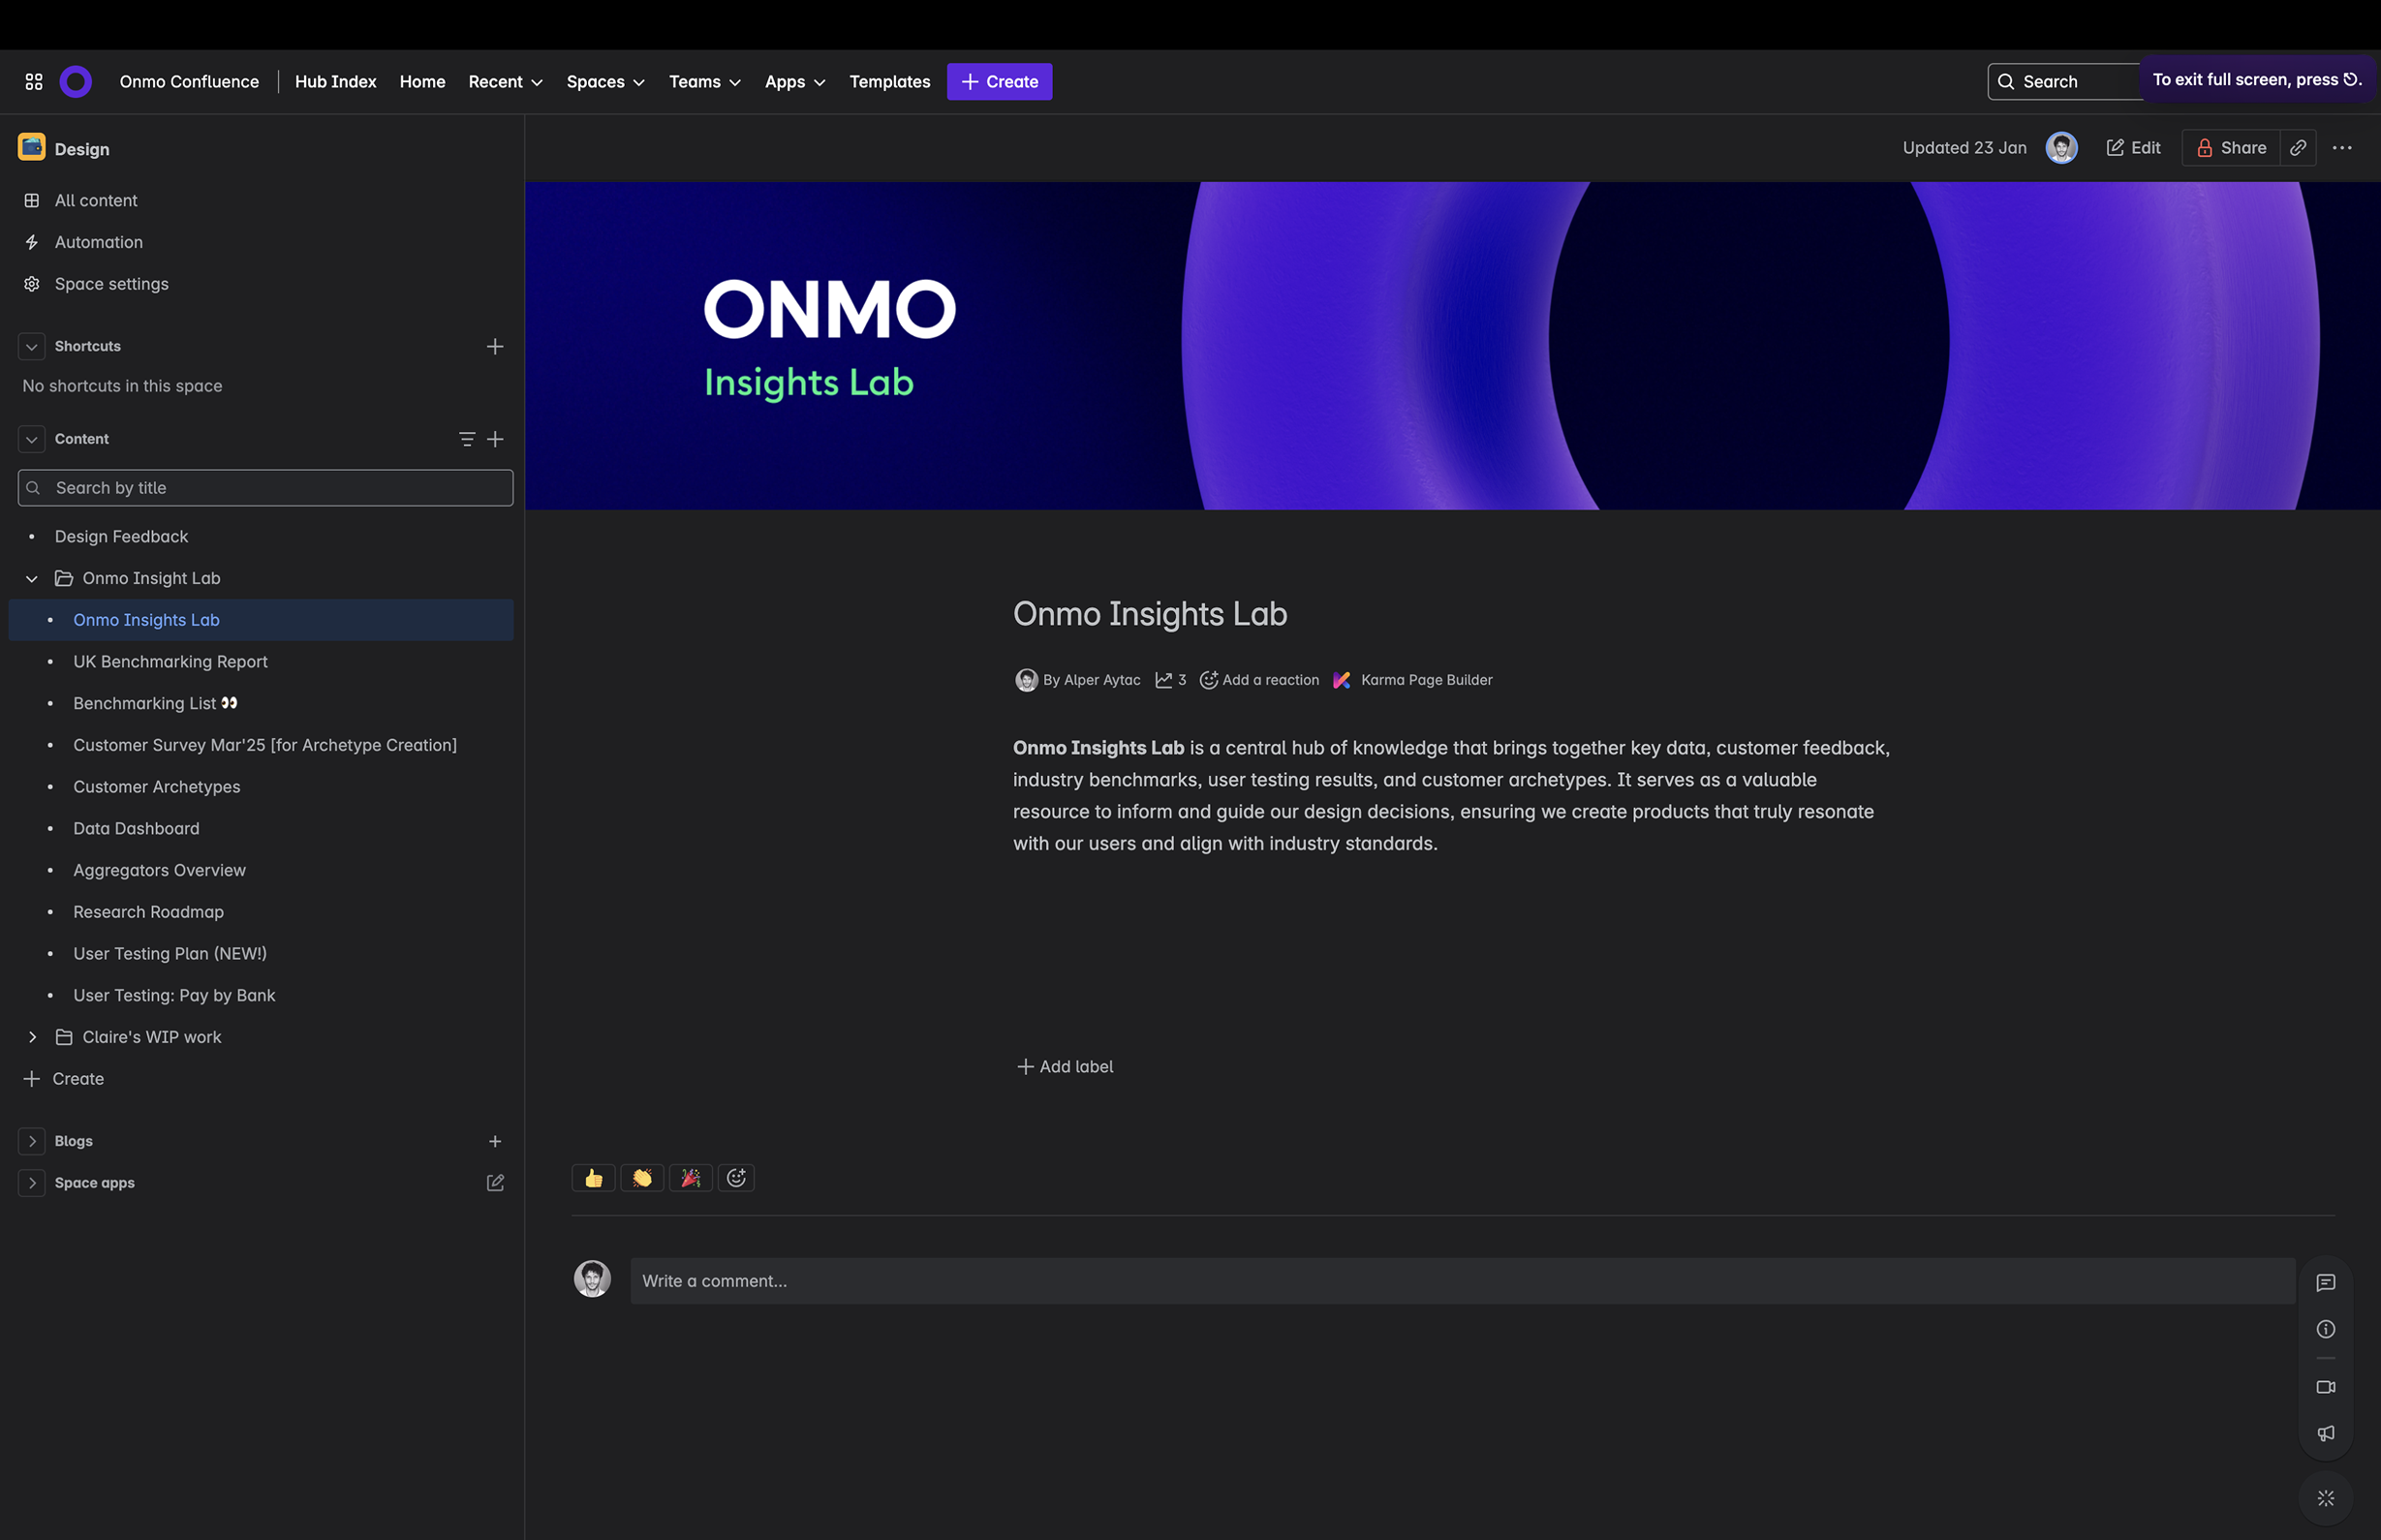Open the Templates menu item
This screenshot has height=1540, width=2381.
[889, 82]
